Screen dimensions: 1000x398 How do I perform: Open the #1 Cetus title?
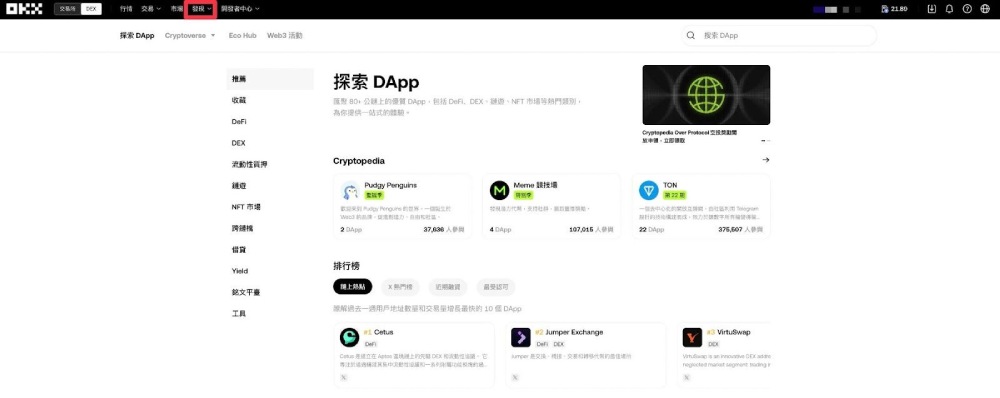click(379, 332)
